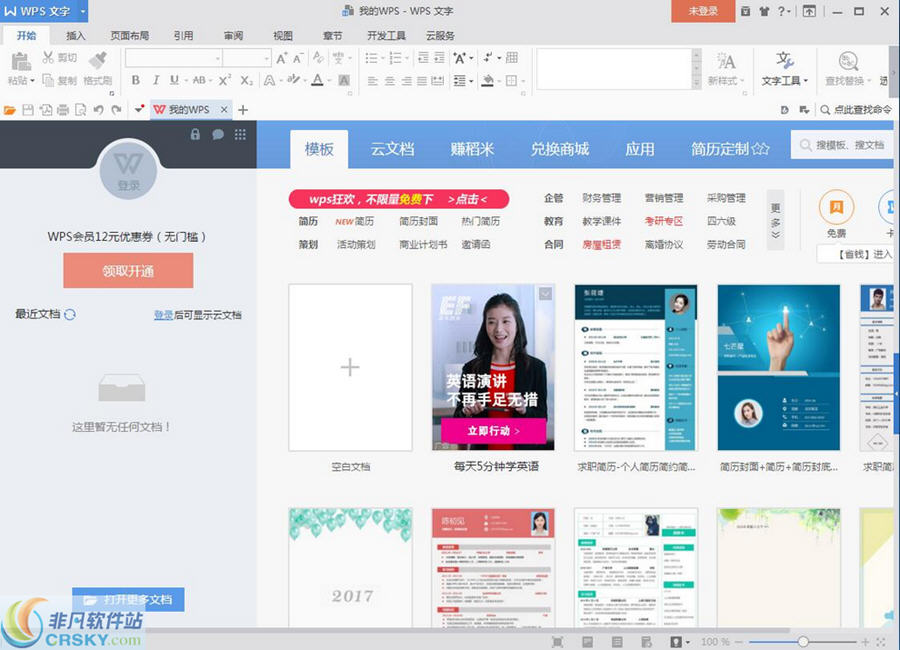
Task: Switch to the 云文档 section tab
Action: point(392,149)
